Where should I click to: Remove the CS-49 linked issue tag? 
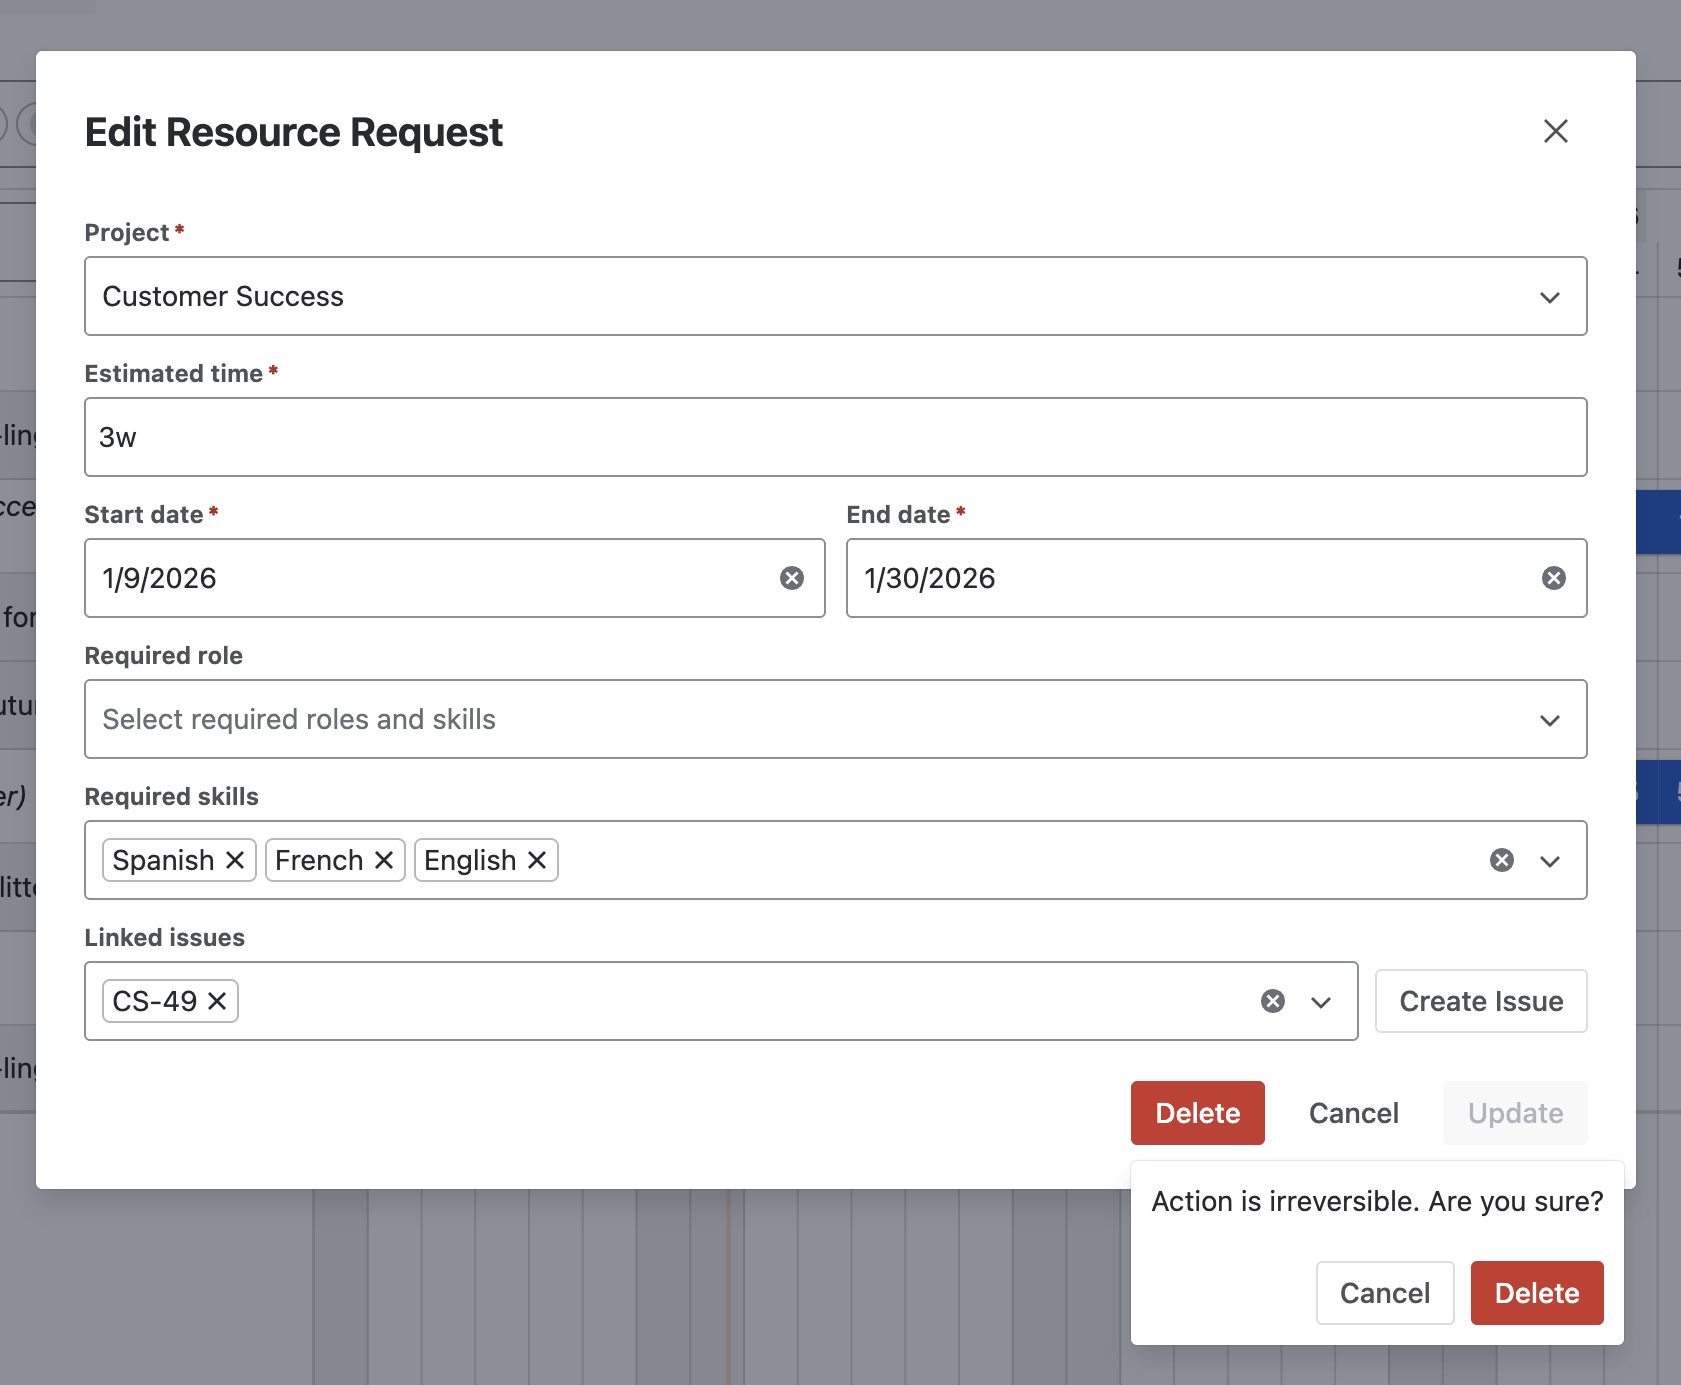[217, 1001]
